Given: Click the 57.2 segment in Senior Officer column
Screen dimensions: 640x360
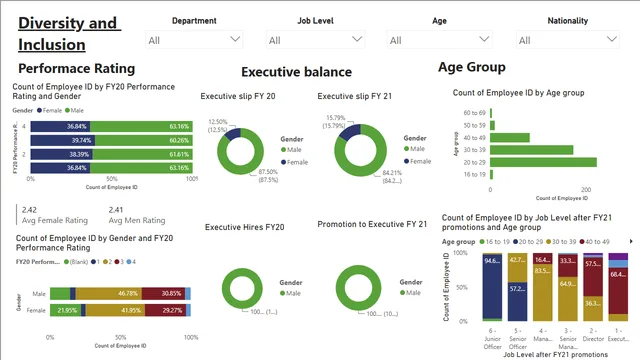Looking at the screenshot, I should 518,301.
